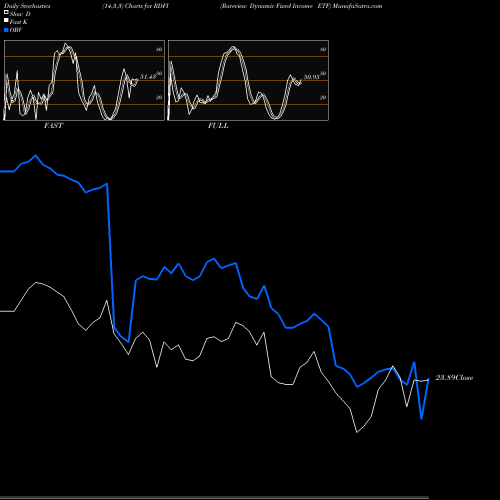Click the 20 axis label in FULL chart
The image size is (500, 500).
tap(323, 97)
